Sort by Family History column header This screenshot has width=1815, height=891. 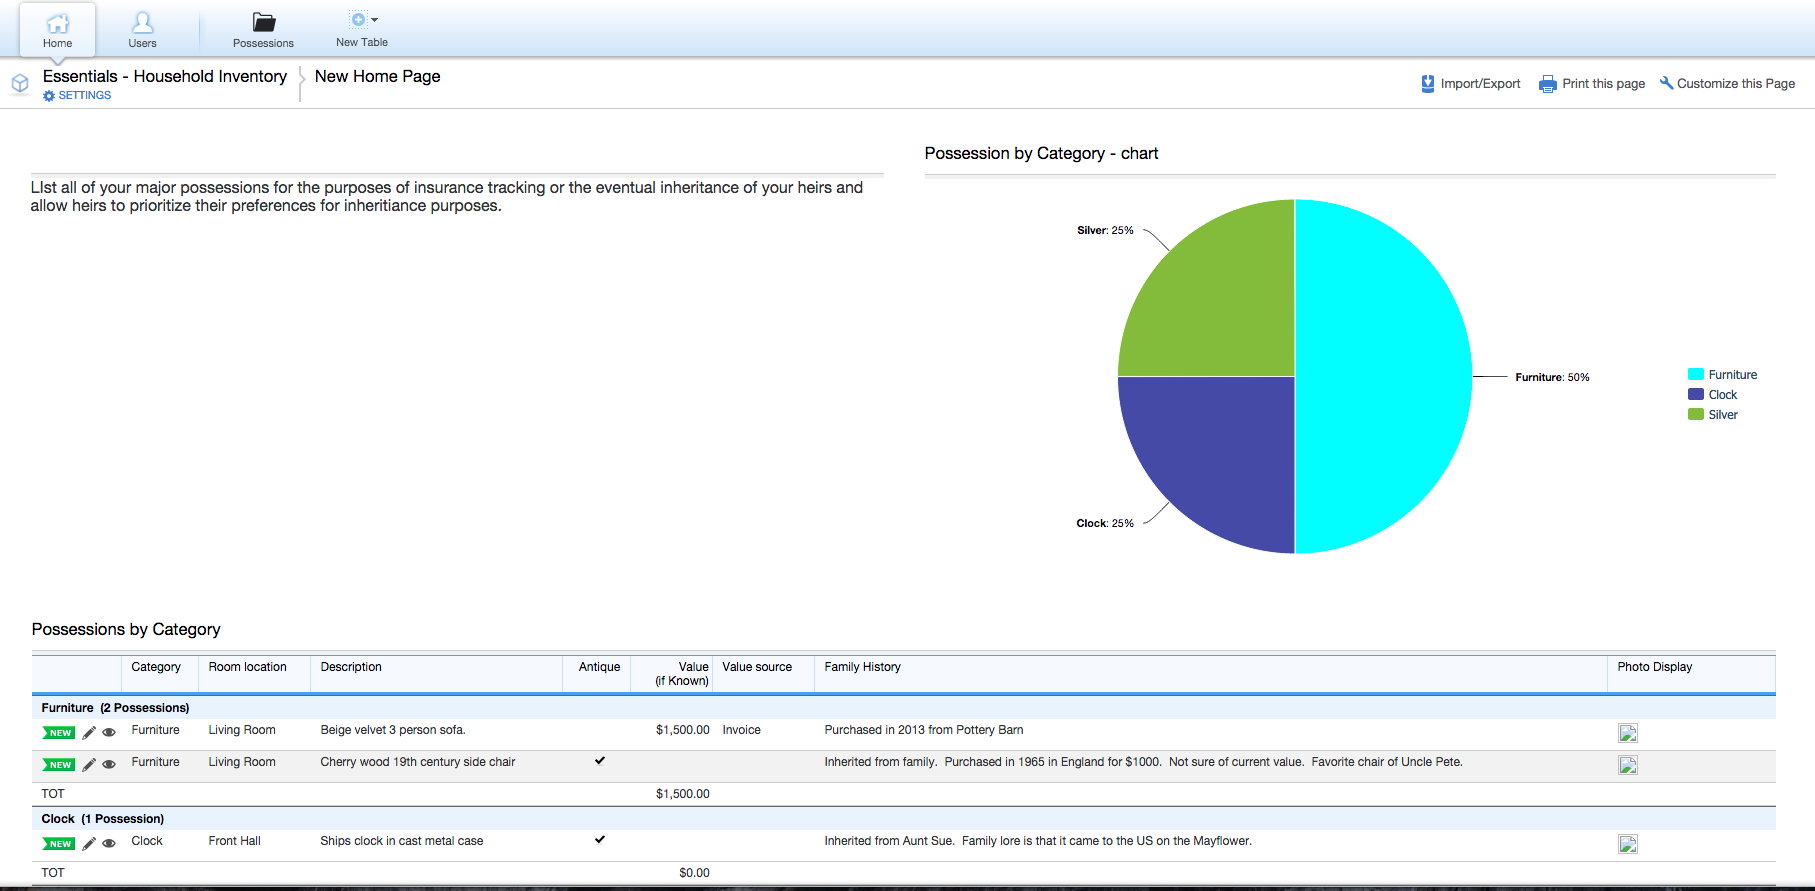pos(862,667)
